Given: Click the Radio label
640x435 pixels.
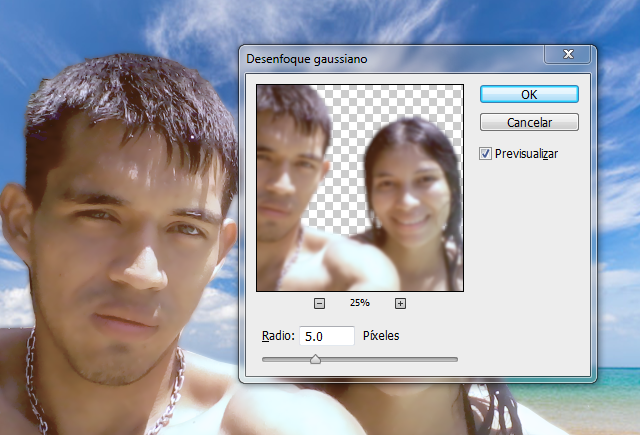Looking at the screenshot, I should [x=278, y=335].
